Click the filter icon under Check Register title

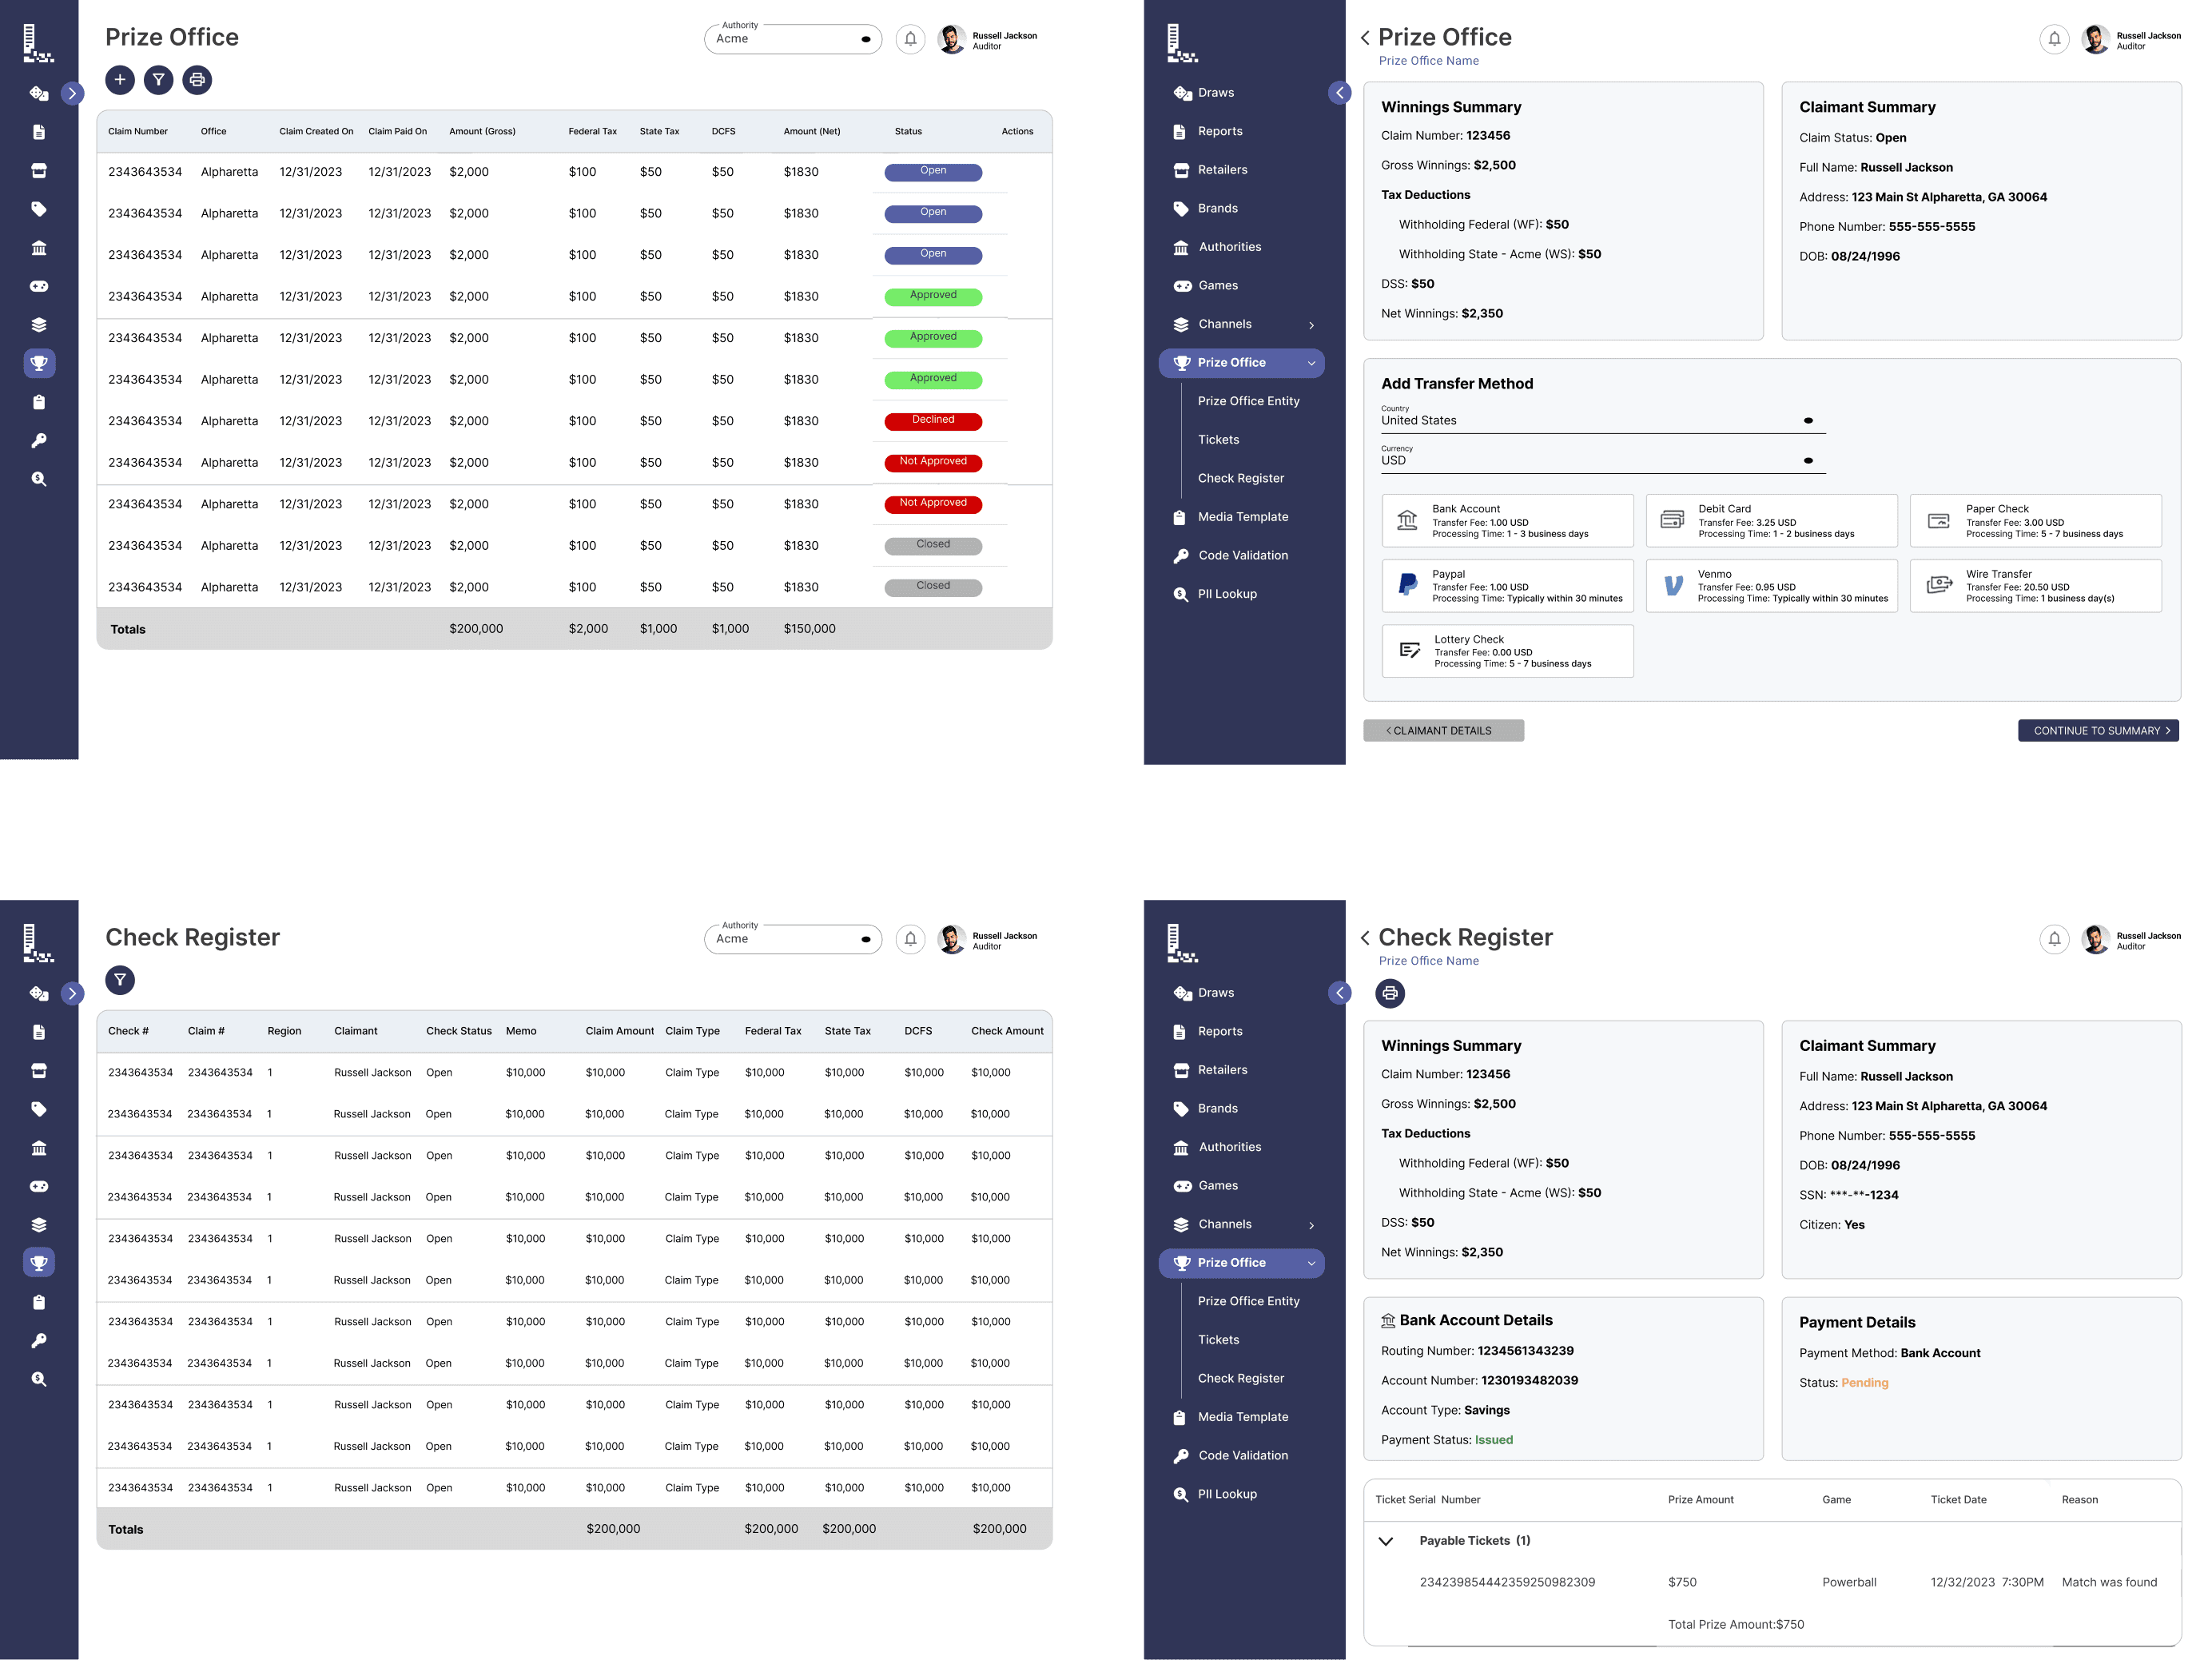coord(119,980)
